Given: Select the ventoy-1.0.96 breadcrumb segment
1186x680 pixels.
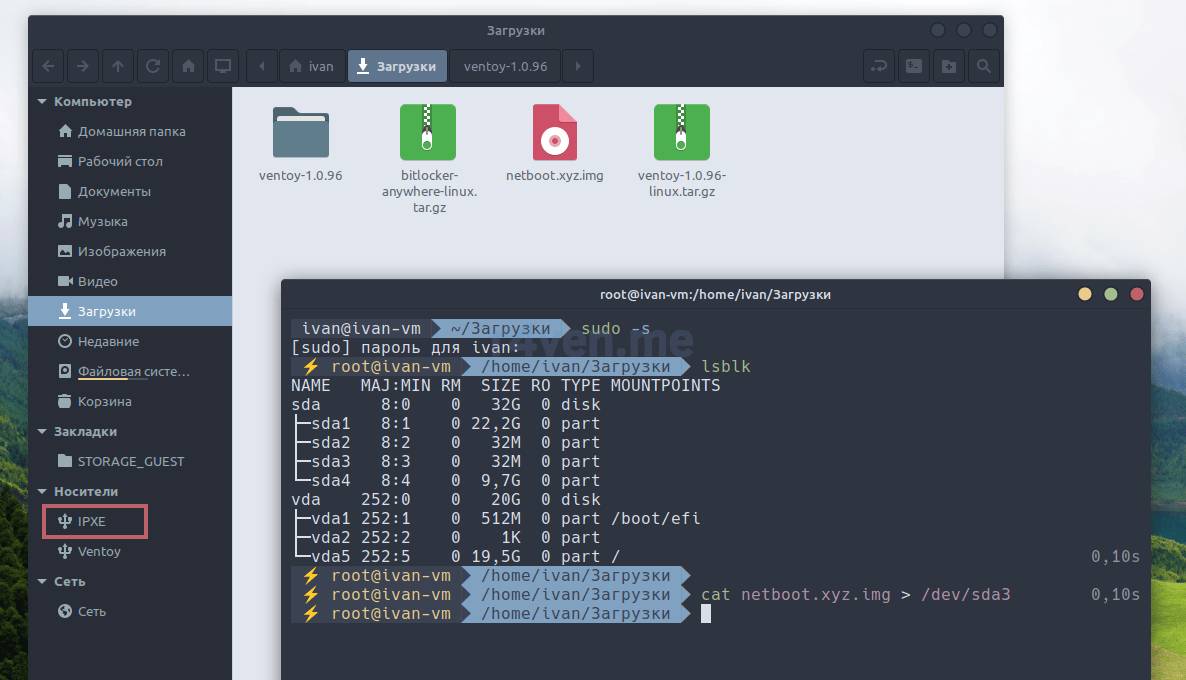Looking at the screenshot, I should point(505,66).
